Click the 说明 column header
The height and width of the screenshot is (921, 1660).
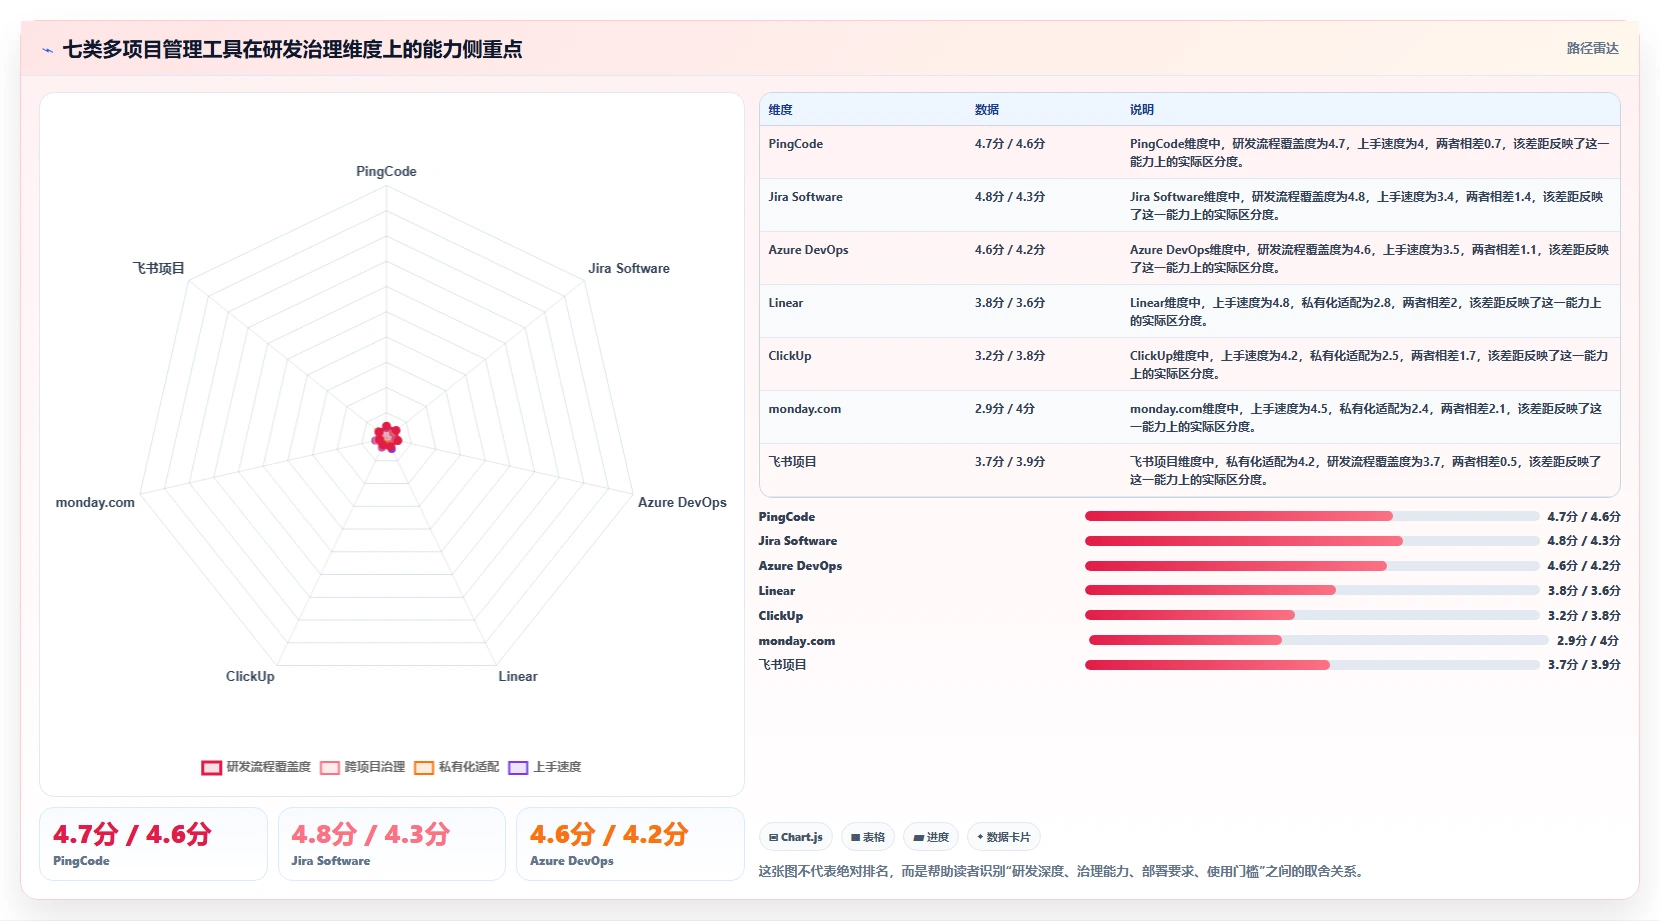pyautogui.click(x=1142, y=110)
